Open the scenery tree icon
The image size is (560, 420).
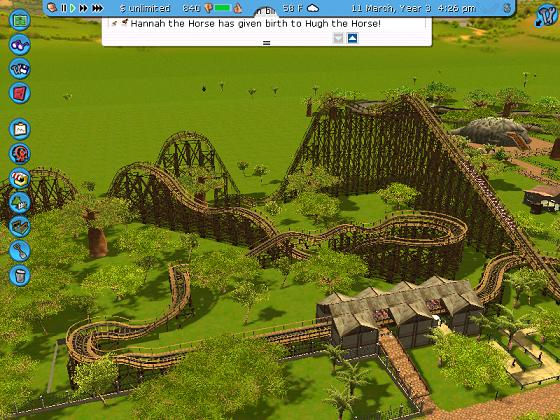coord(20,202)
